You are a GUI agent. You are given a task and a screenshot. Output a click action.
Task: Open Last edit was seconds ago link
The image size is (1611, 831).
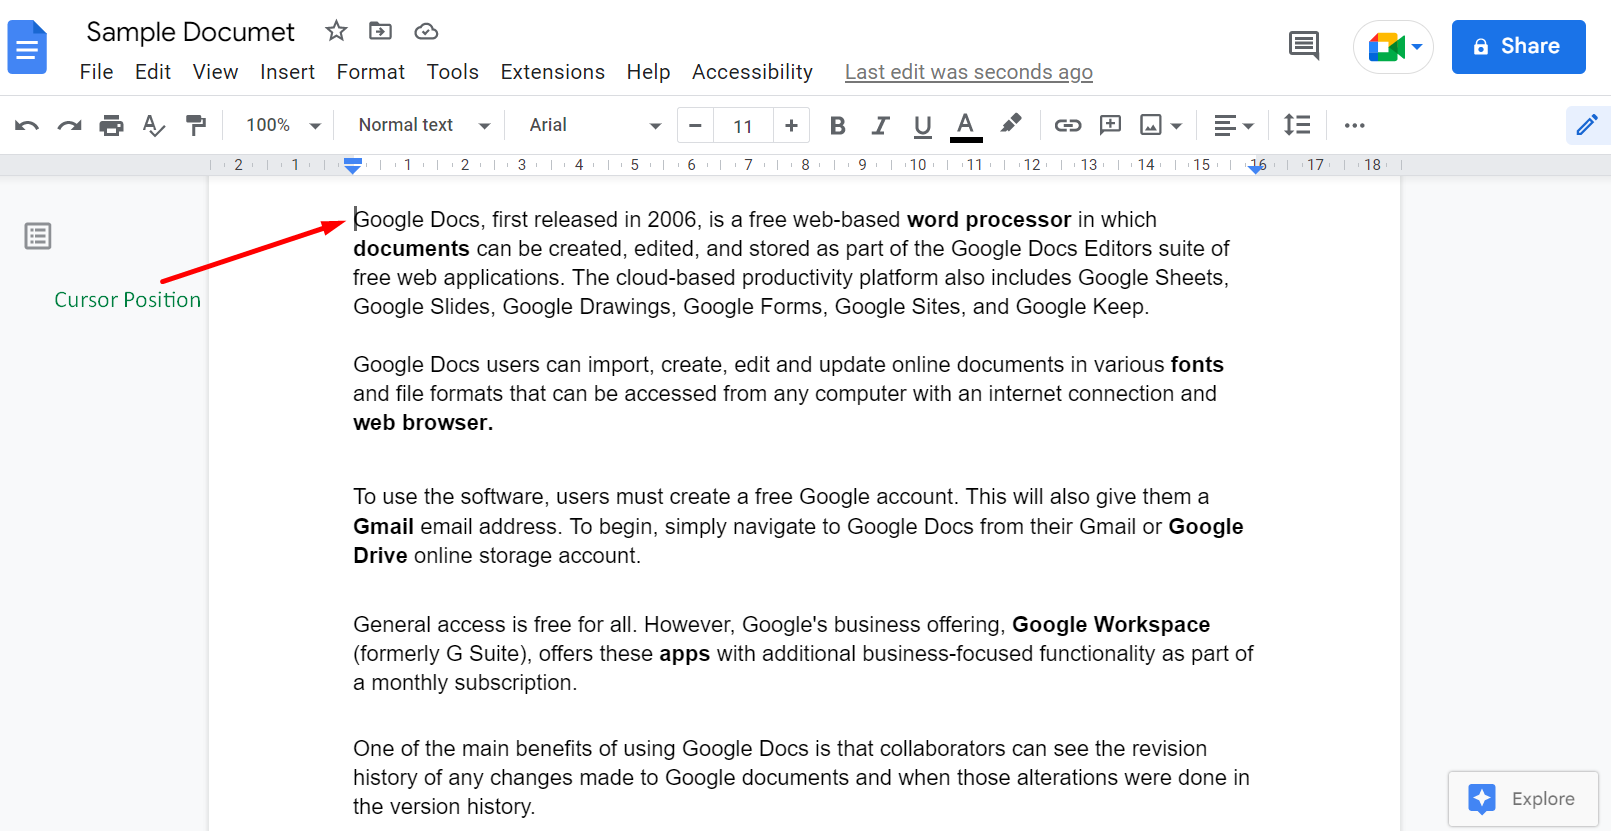(969, 72)
